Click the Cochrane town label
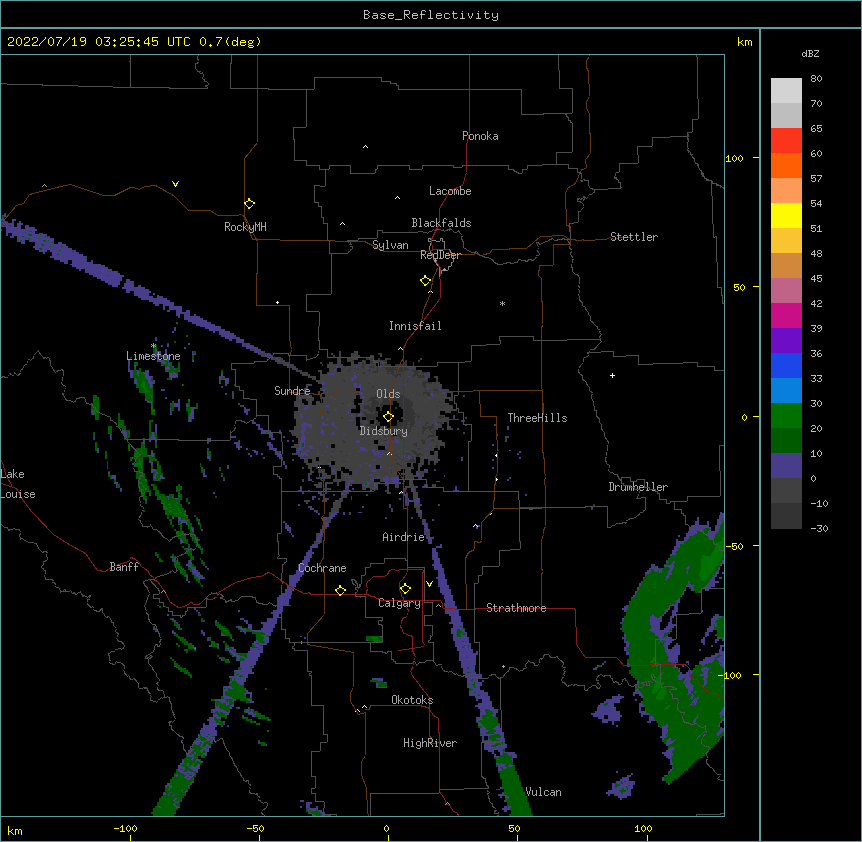This screenshot has height=842, width=862. point(322,568)
